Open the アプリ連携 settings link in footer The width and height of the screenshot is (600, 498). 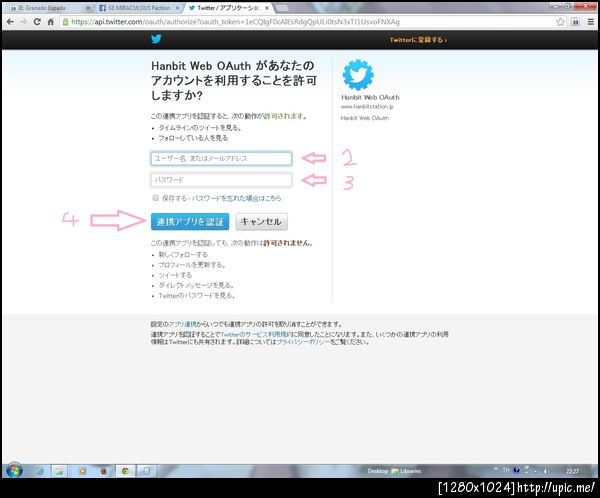(182, 324)
